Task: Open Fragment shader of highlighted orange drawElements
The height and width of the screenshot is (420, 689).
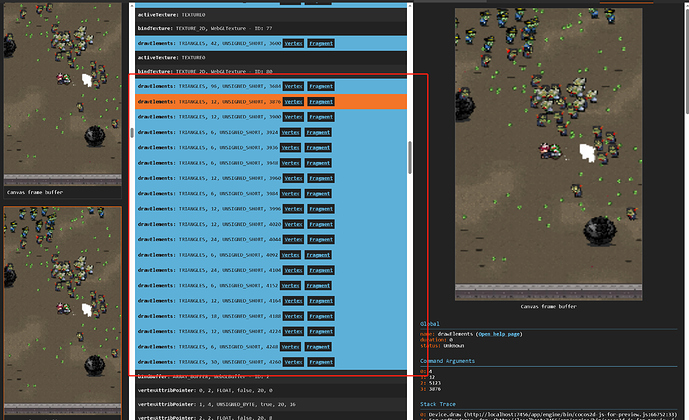Action: (321, 102)
